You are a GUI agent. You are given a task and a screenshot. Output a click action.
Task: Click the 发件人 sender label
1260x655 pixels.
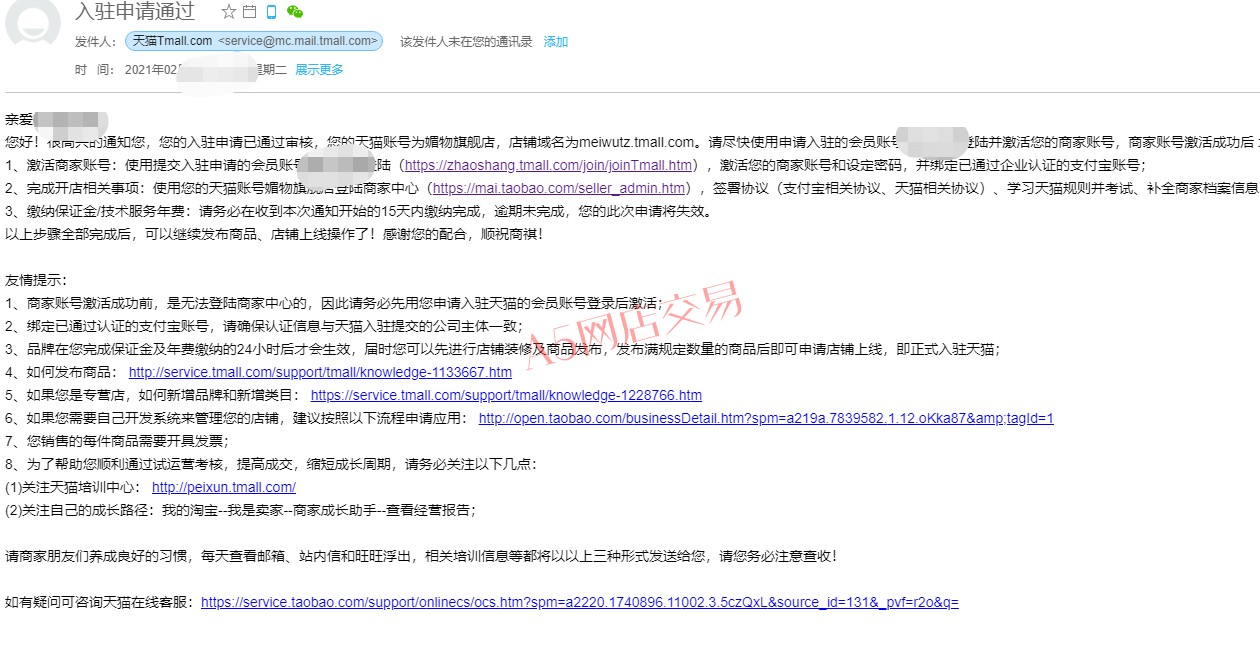point(95,42)
